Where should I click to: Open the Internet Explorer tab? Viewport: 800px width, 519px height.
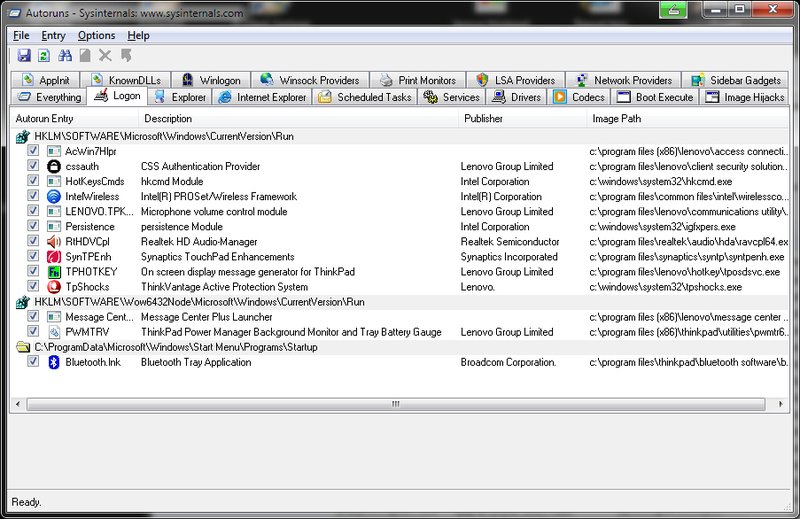coord(262,97)
